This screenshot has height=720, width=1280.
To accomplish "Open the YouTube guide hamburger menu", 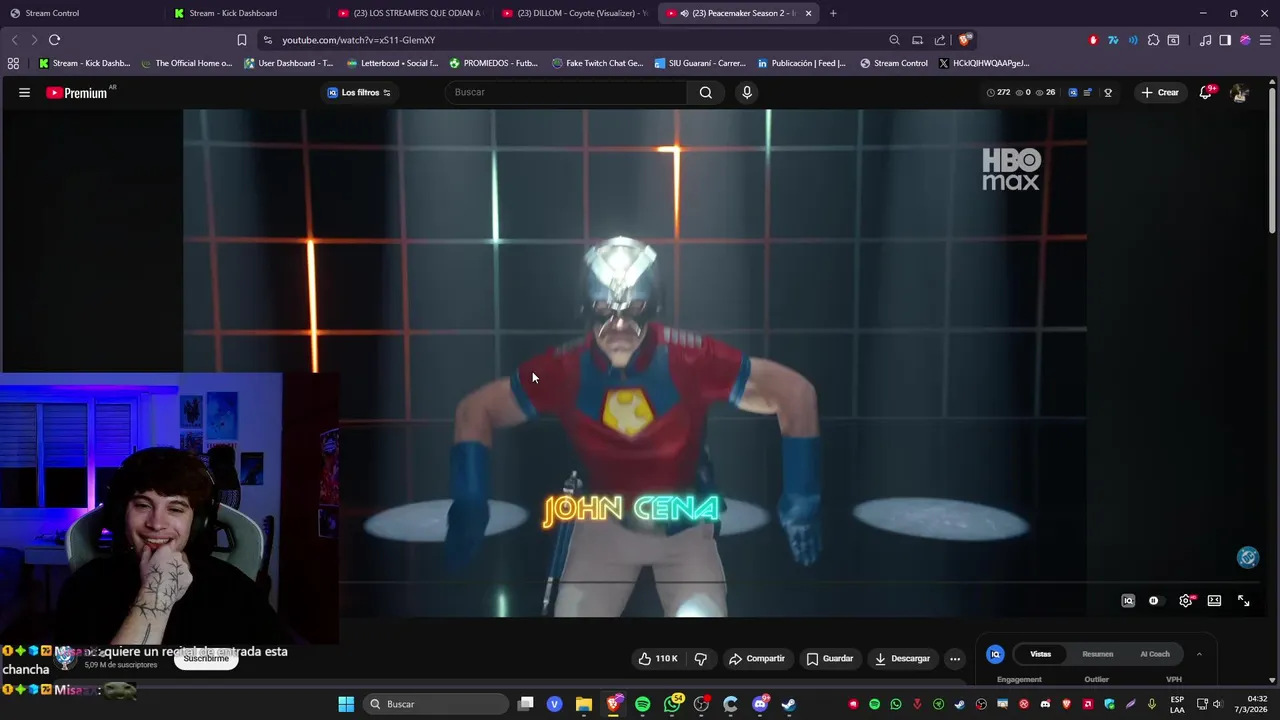I will tap(24, 92).
